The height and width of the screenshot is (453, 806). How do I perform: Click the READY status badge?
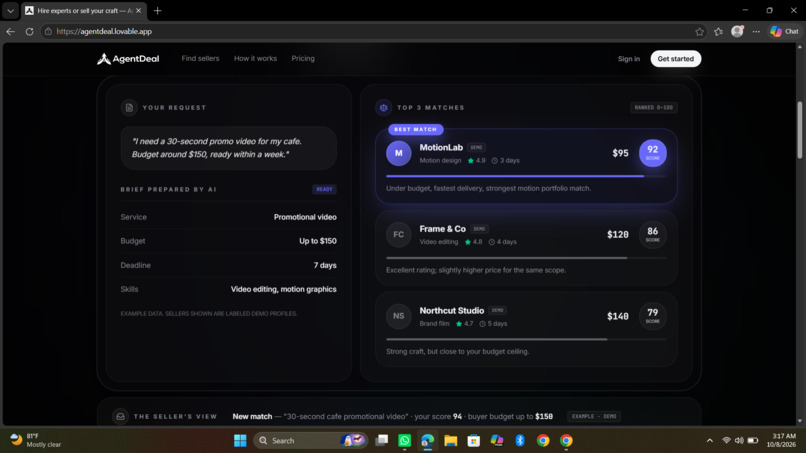(324, 189)
